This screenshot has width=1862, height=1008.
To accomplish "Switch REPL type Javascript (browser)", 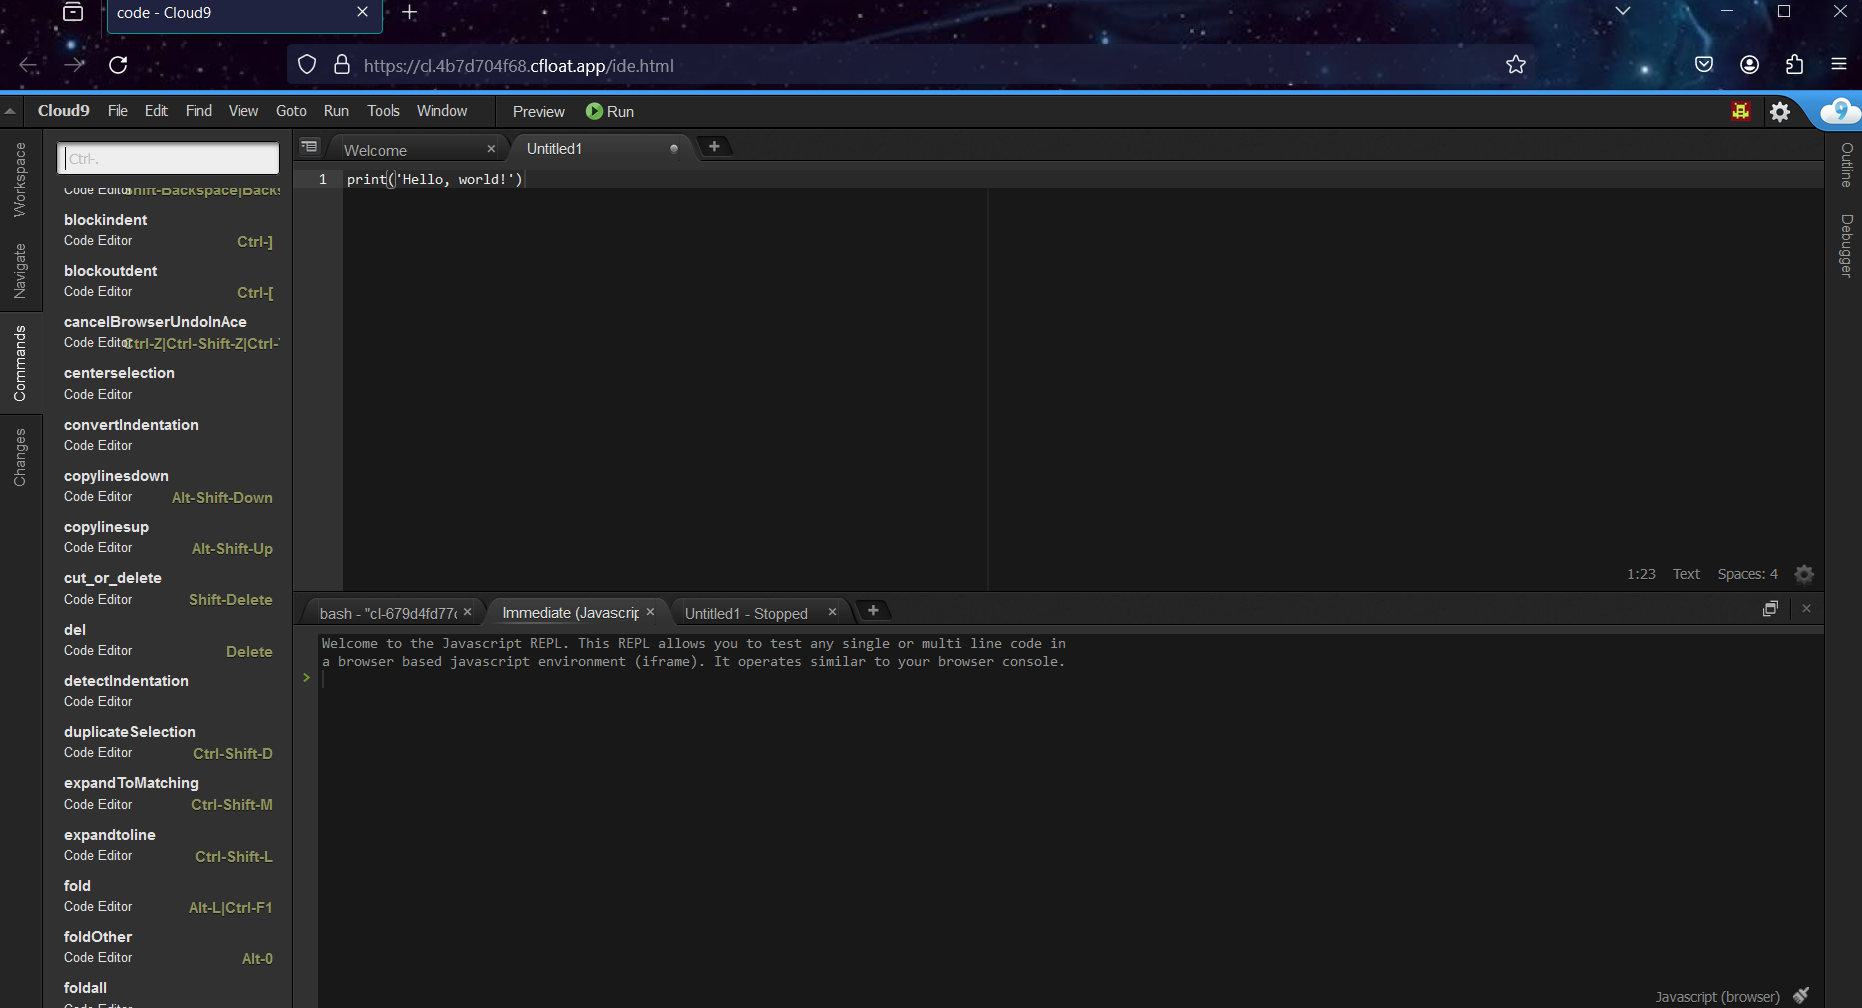I will (1717, 996).
